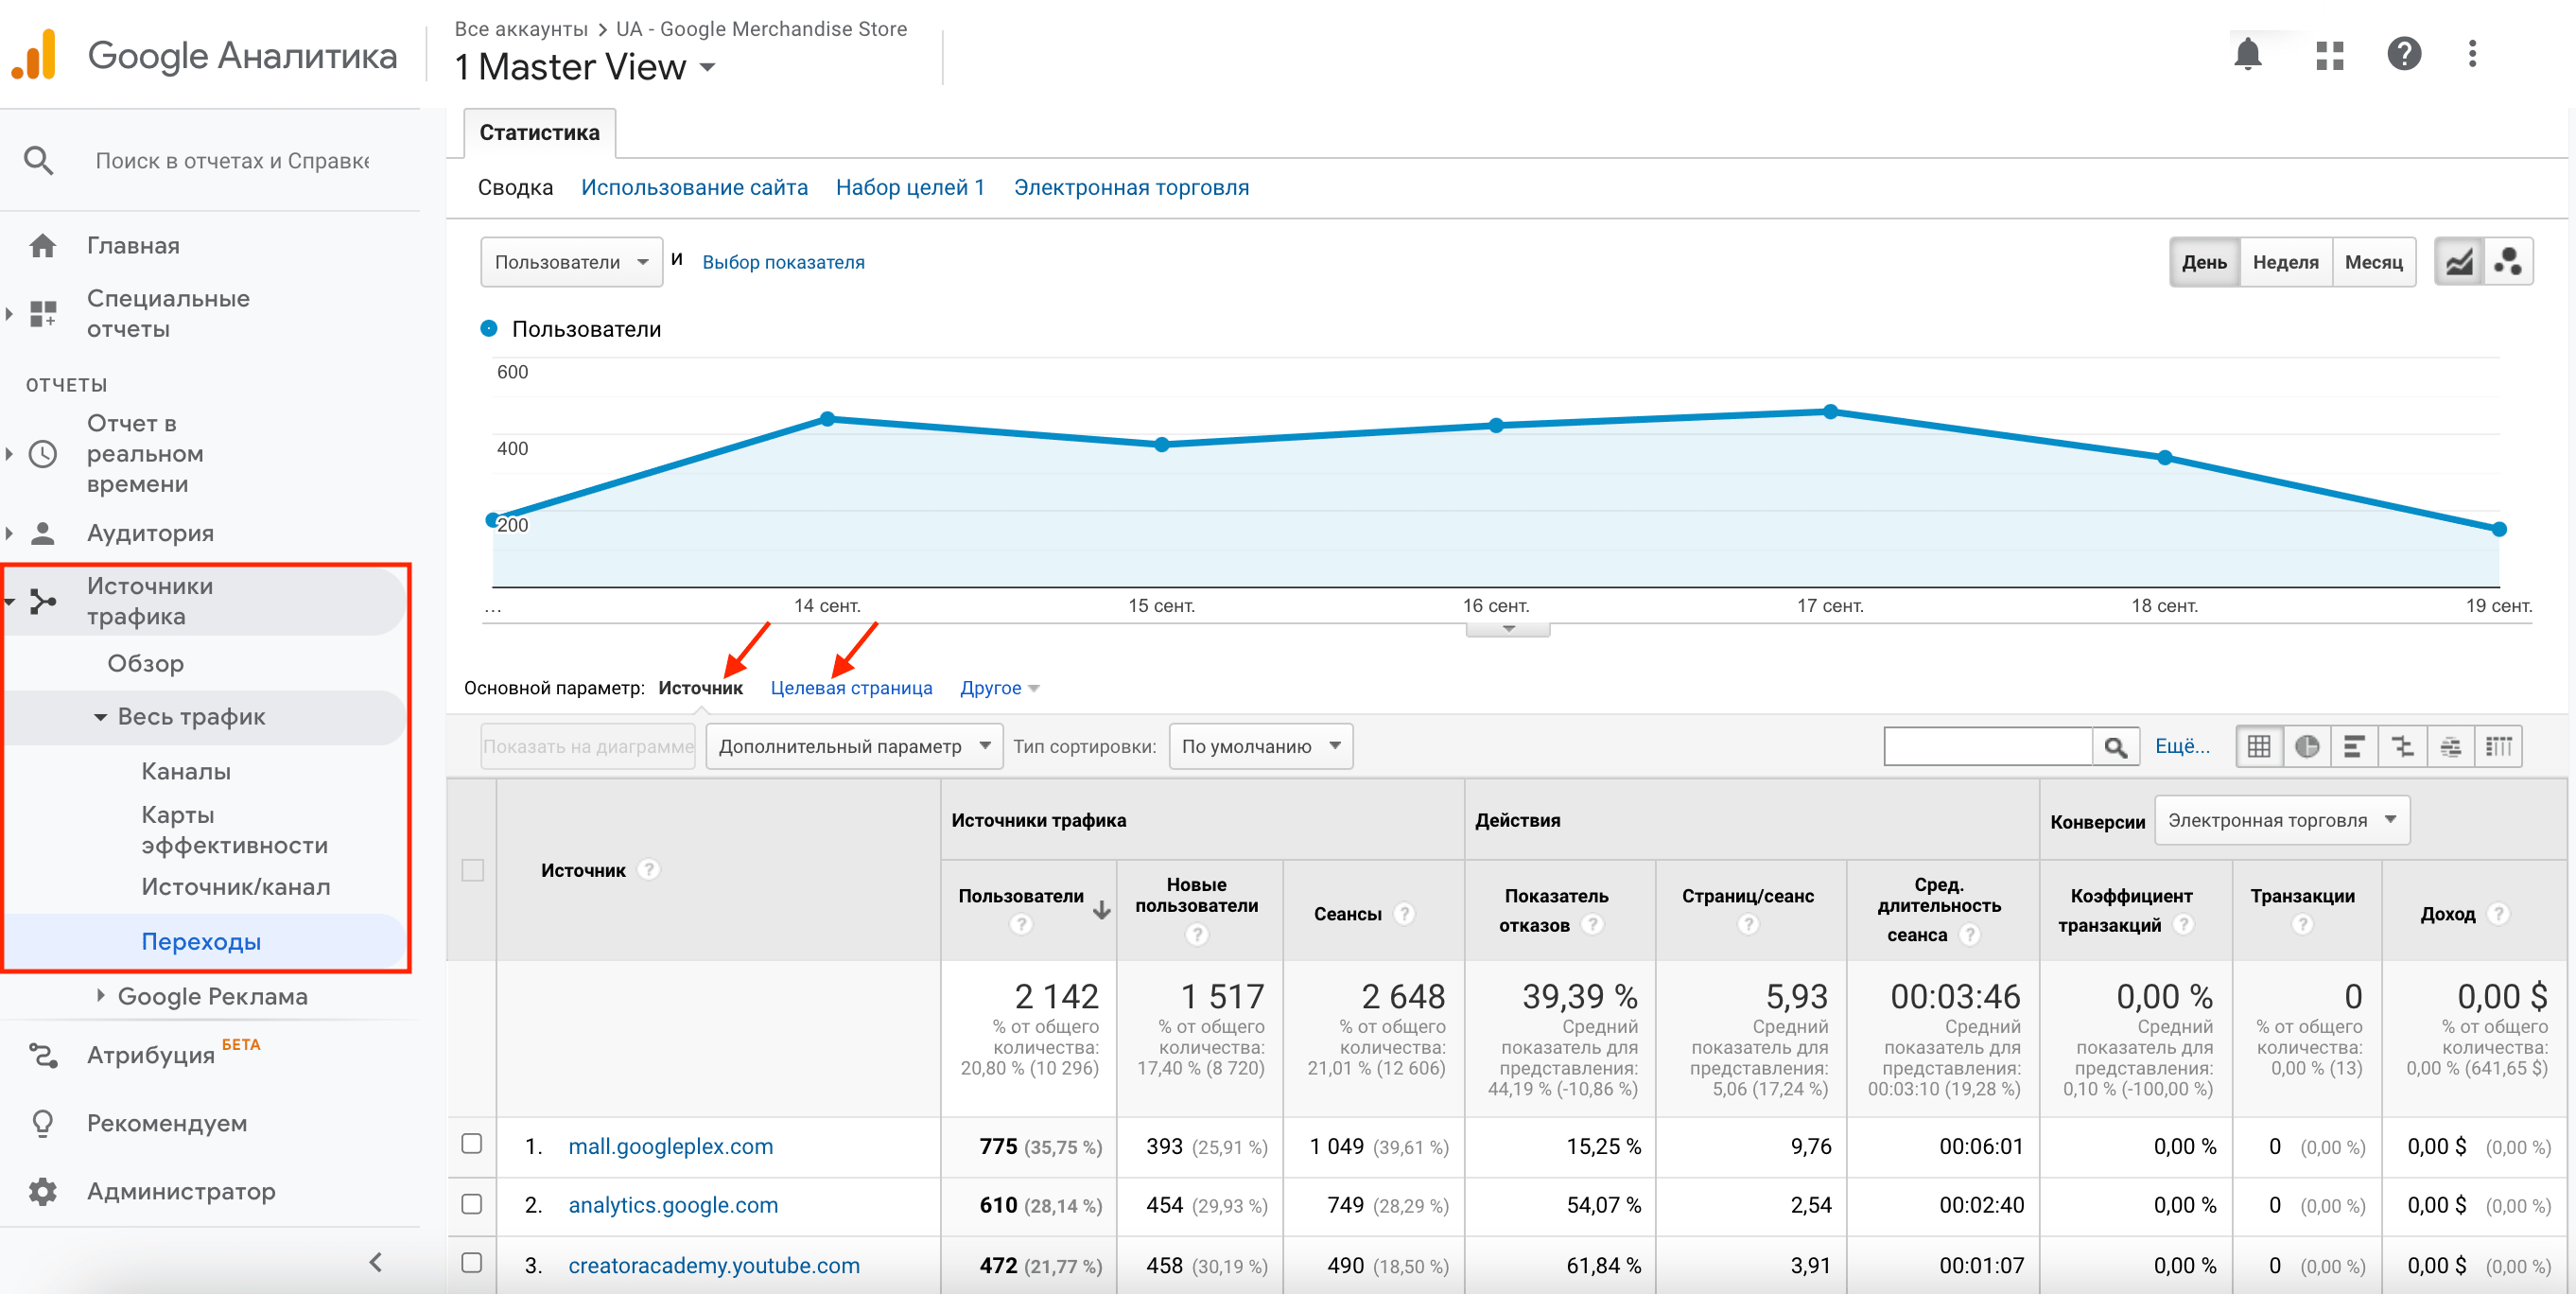Switch to the motion chart bubbles icon
The height and width of the screenshot is (1294, 2576).
point(2507,262)
